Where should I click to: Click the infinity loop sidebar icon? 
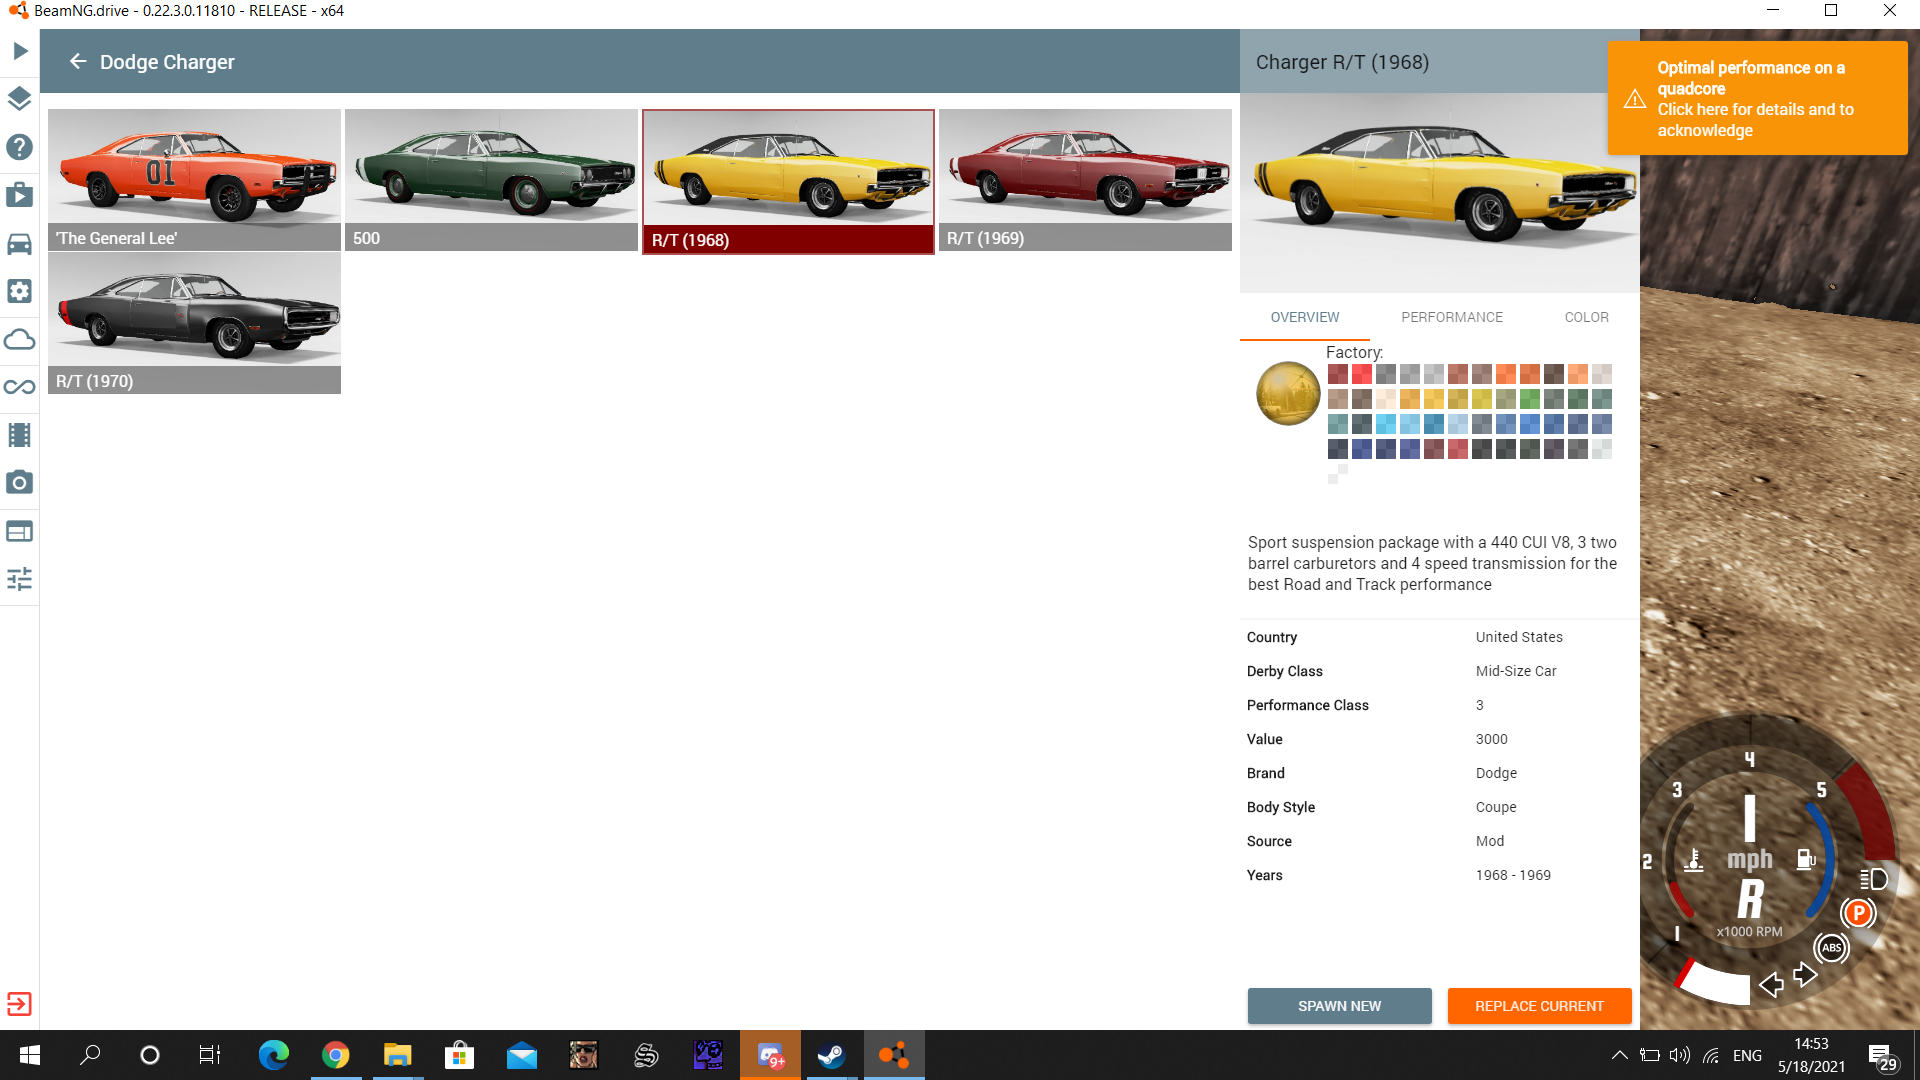point(19,387)
